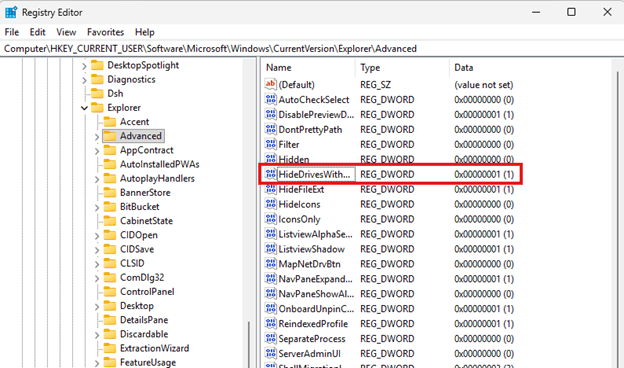624x368 pixels.
Task: Expand the ComDlg32 key
Action: [x=97, y=278]
